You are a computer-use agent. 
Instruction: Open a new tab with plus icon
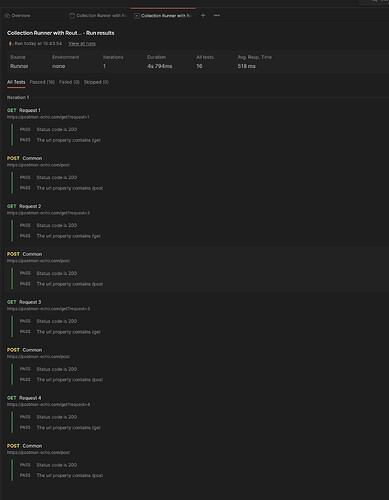[203, 15]
